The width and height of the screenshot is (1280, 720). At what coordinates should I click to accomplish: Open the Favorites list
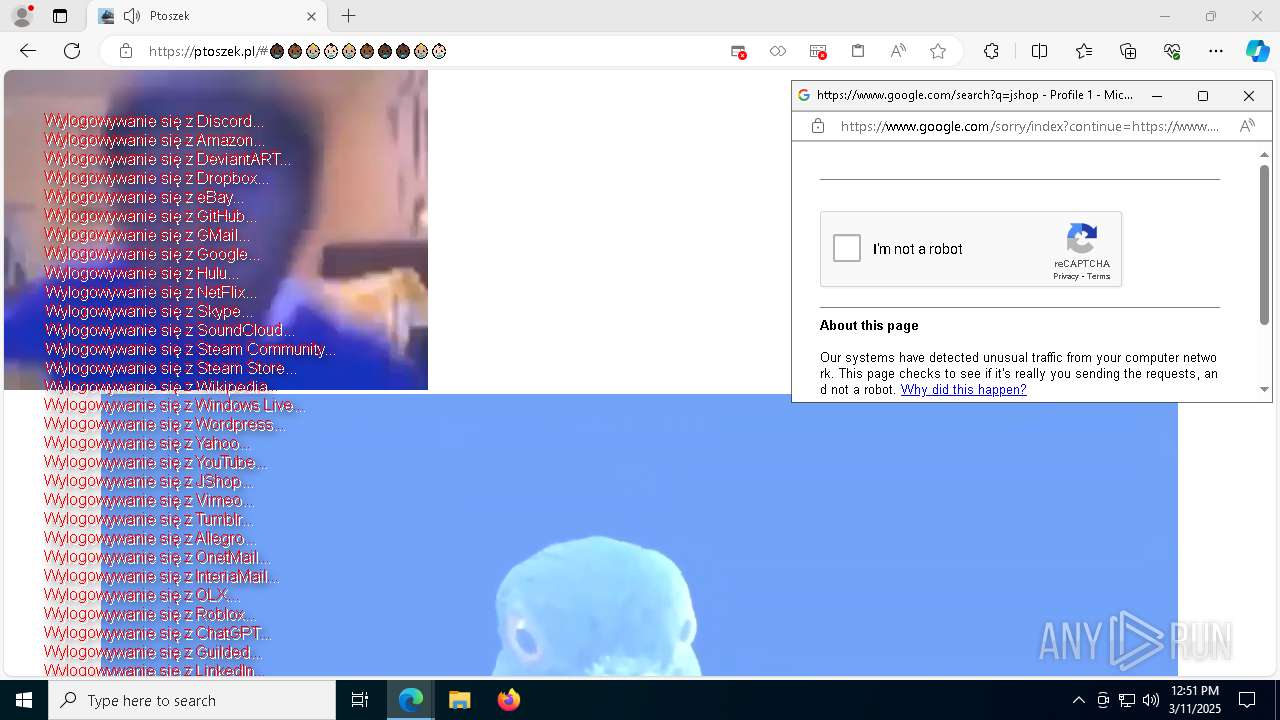click(1084, 51)
